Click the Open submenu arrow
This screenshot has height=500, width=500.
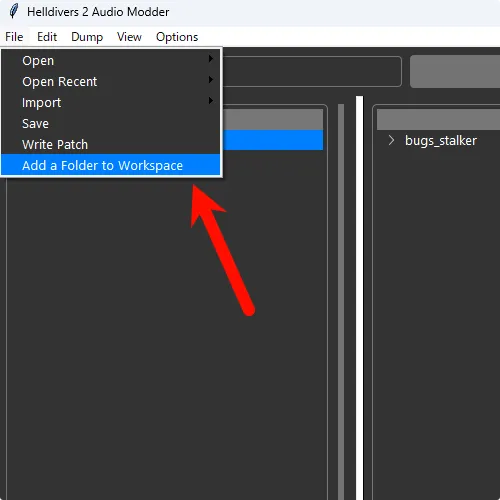pos(211,59)
